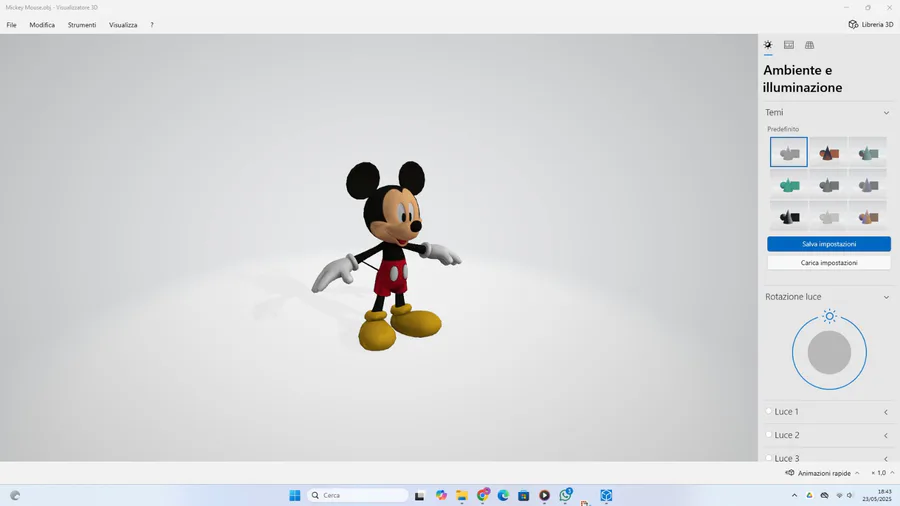Collapse the Temi section
The width and height of the screenshot is (900, 506).
(x=886, y=112)
